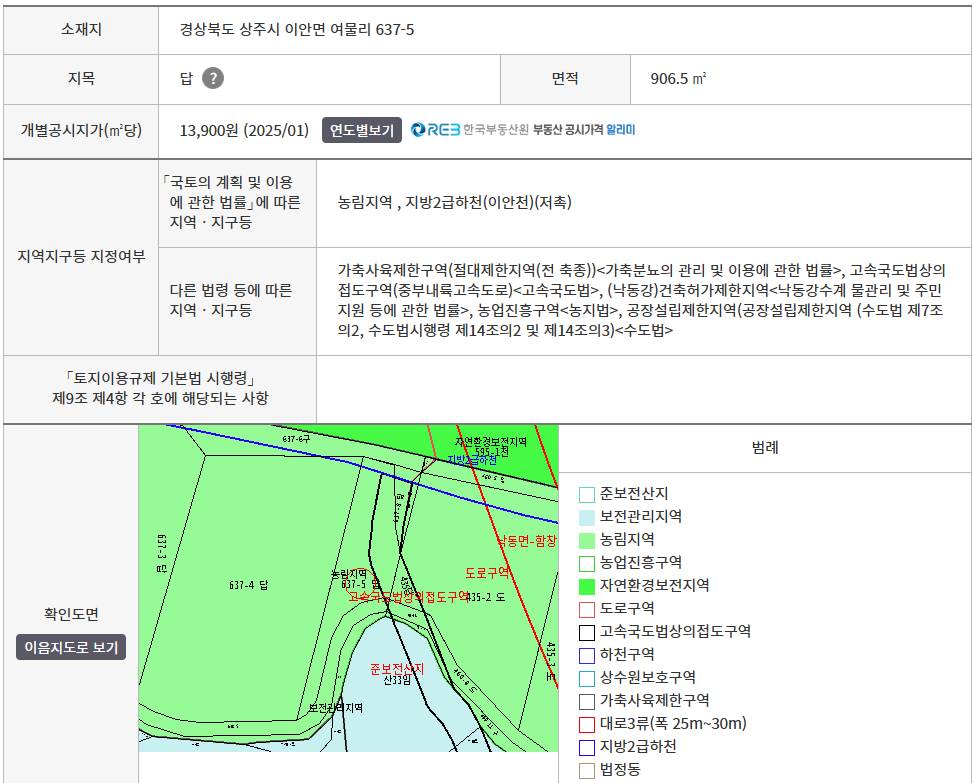Viewport: 975px width, 783px height.
Task: Select the 준보전산지 legend swatch
Action: tap(587, 495)
